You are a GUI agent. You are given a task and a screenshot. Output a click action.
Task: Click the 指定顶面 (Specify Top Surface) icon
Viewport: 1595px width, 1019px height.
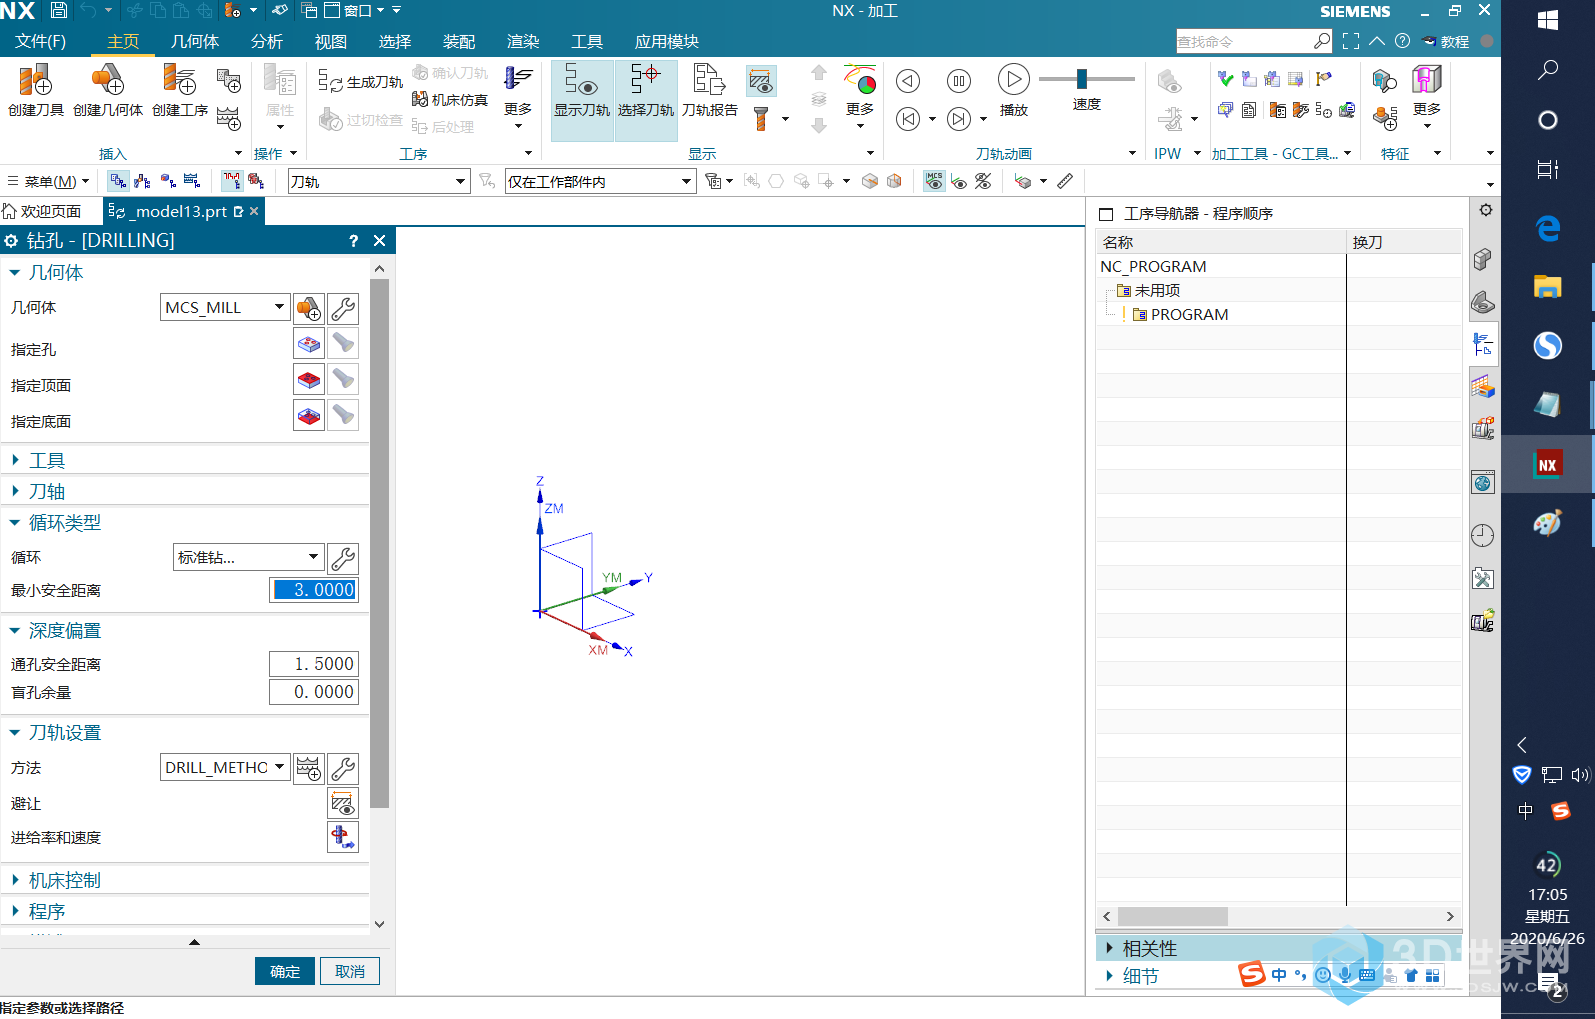(x=309, y=380)
